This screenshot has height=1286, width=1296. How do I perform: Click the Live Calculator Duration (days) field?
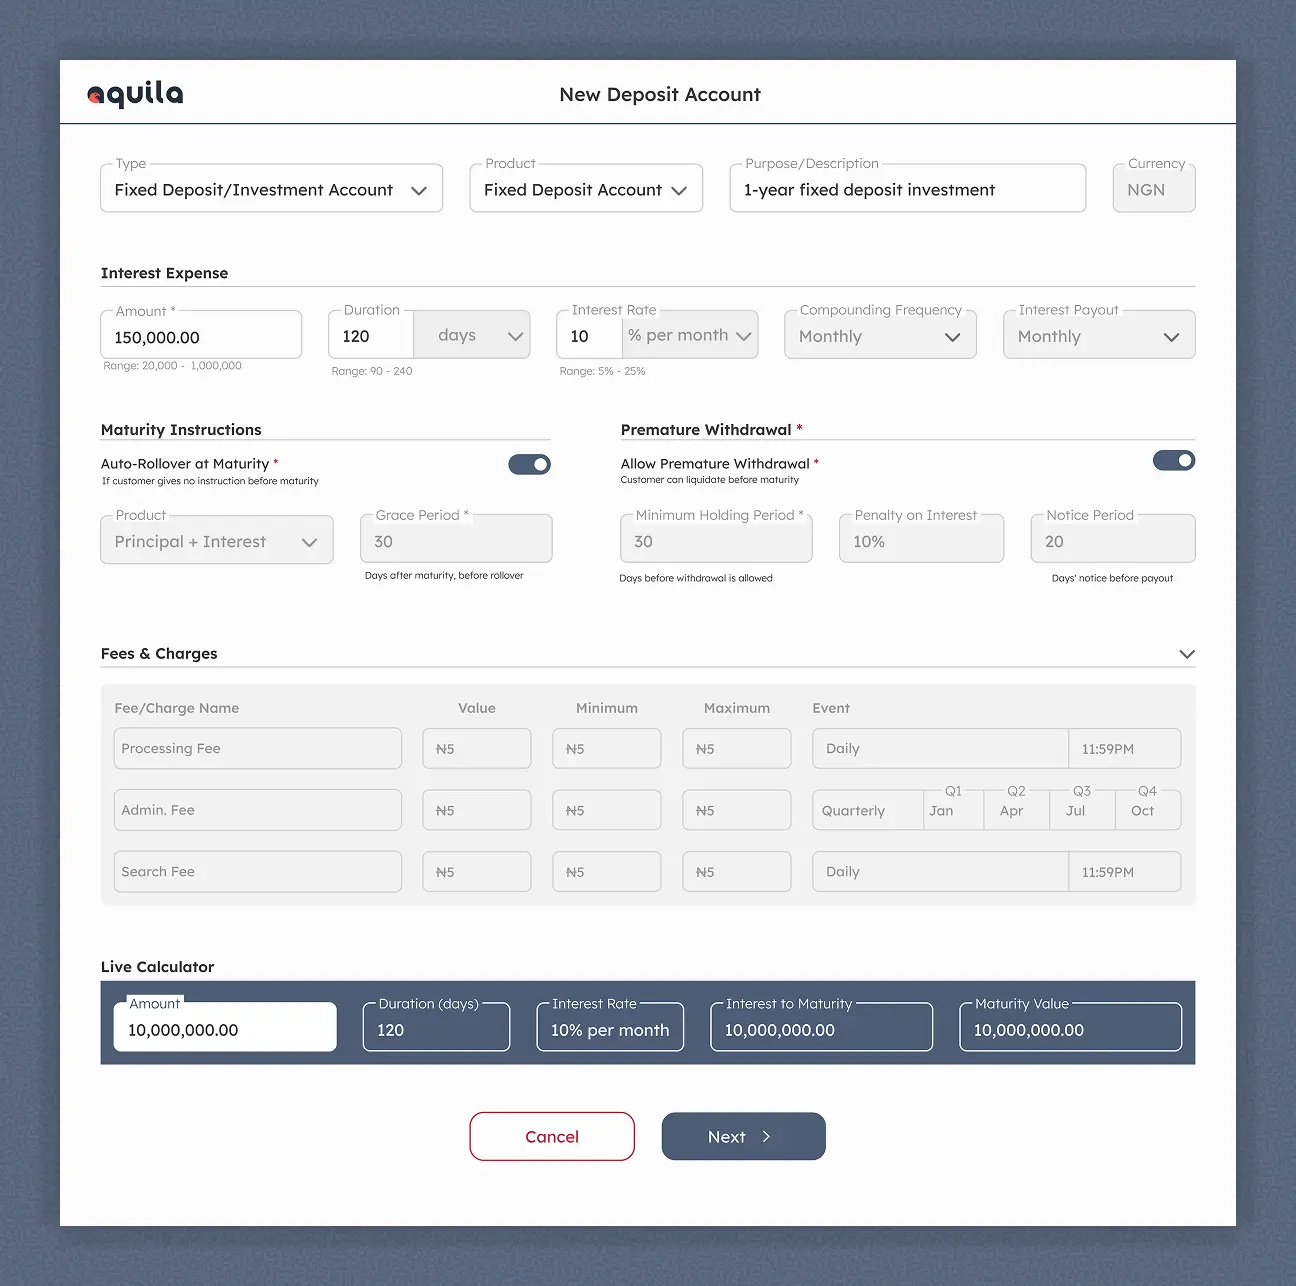(x=437, y=1027)
